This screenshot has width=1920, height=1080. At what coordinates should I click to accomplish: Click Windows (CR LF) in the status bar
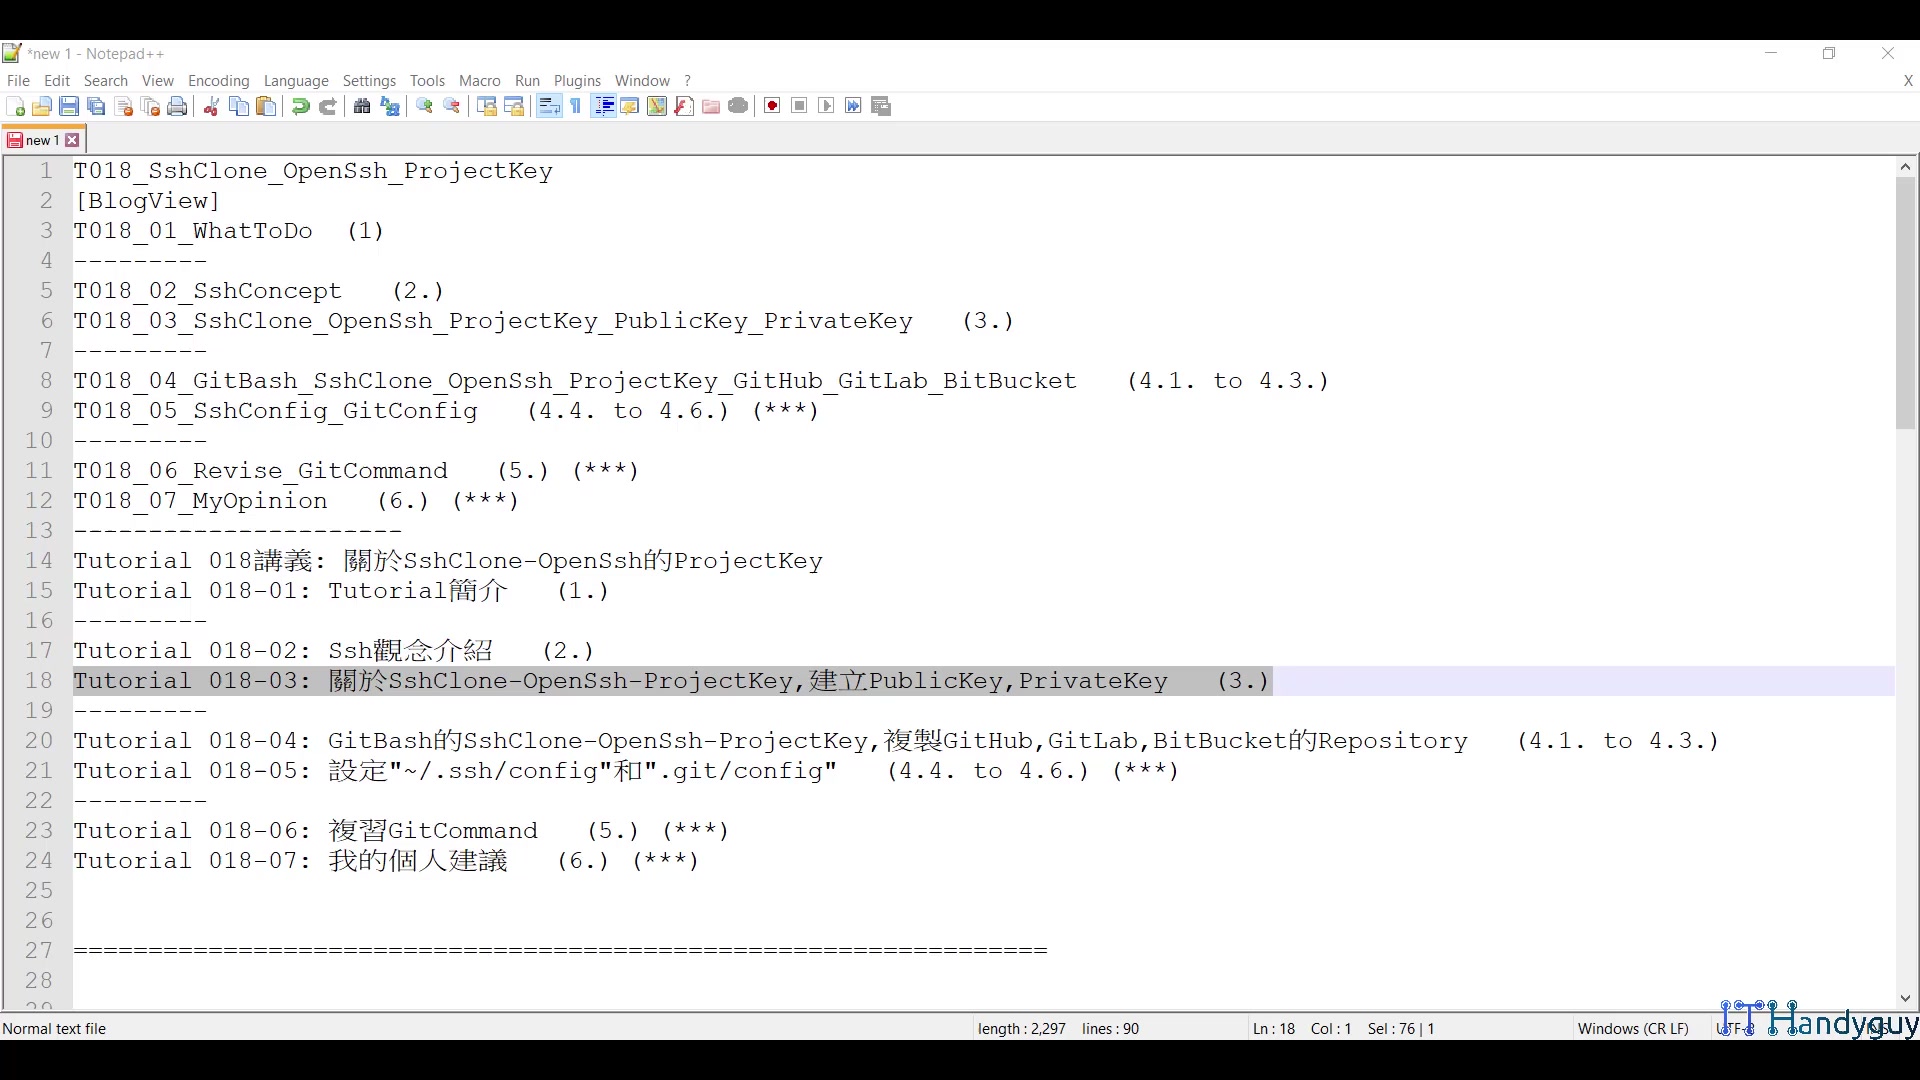1633,1028
